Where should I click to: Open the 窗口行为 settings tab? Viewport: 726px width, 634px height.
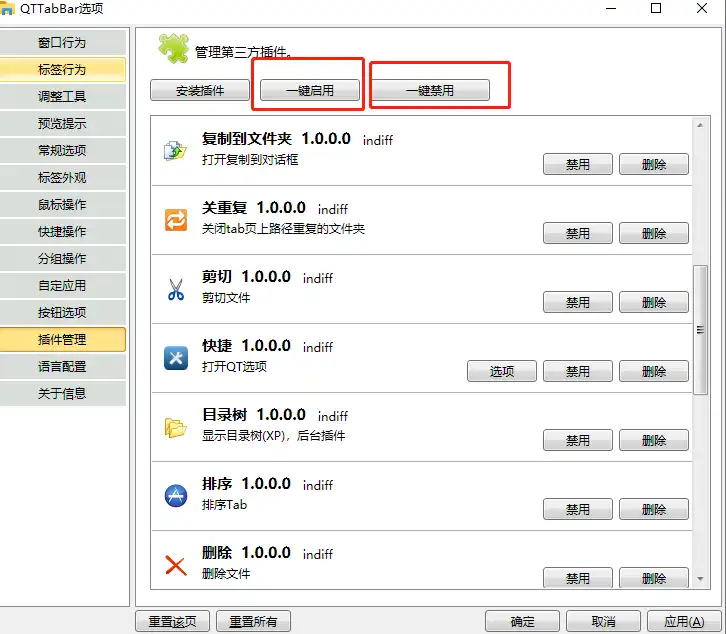(62, 43)
